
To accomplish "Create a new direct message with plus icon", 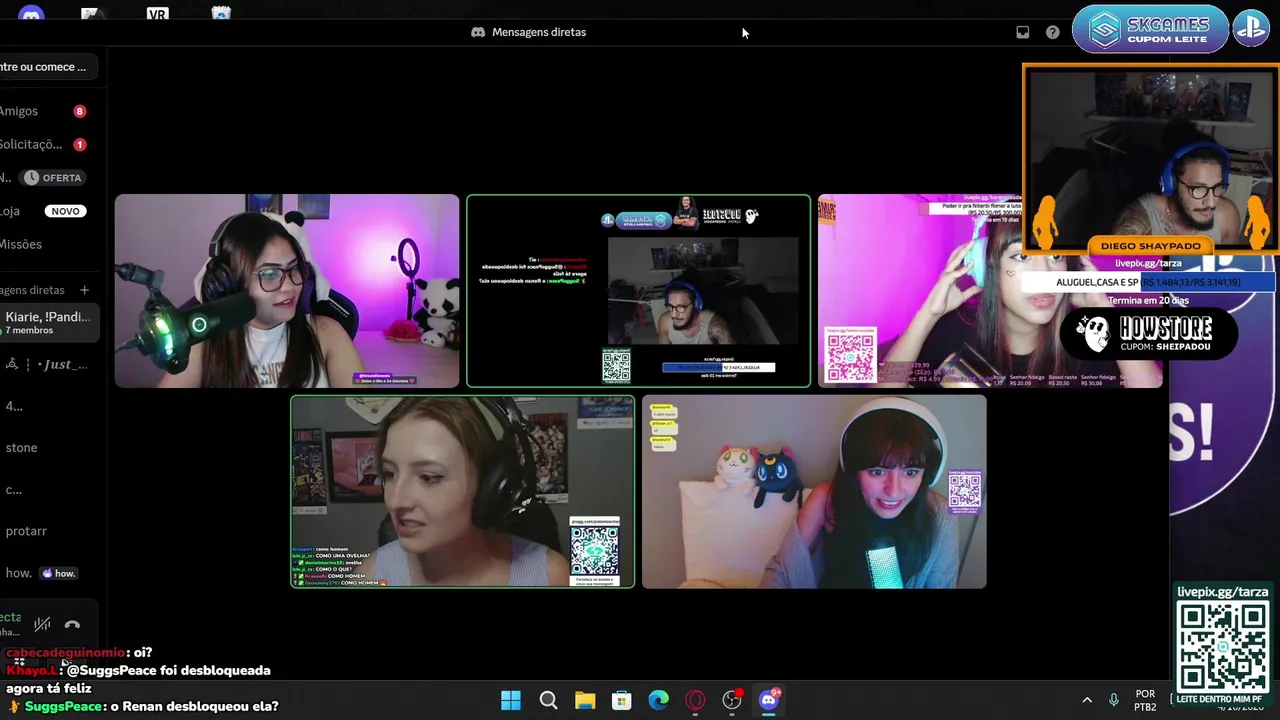I will (x=84, y=290).
